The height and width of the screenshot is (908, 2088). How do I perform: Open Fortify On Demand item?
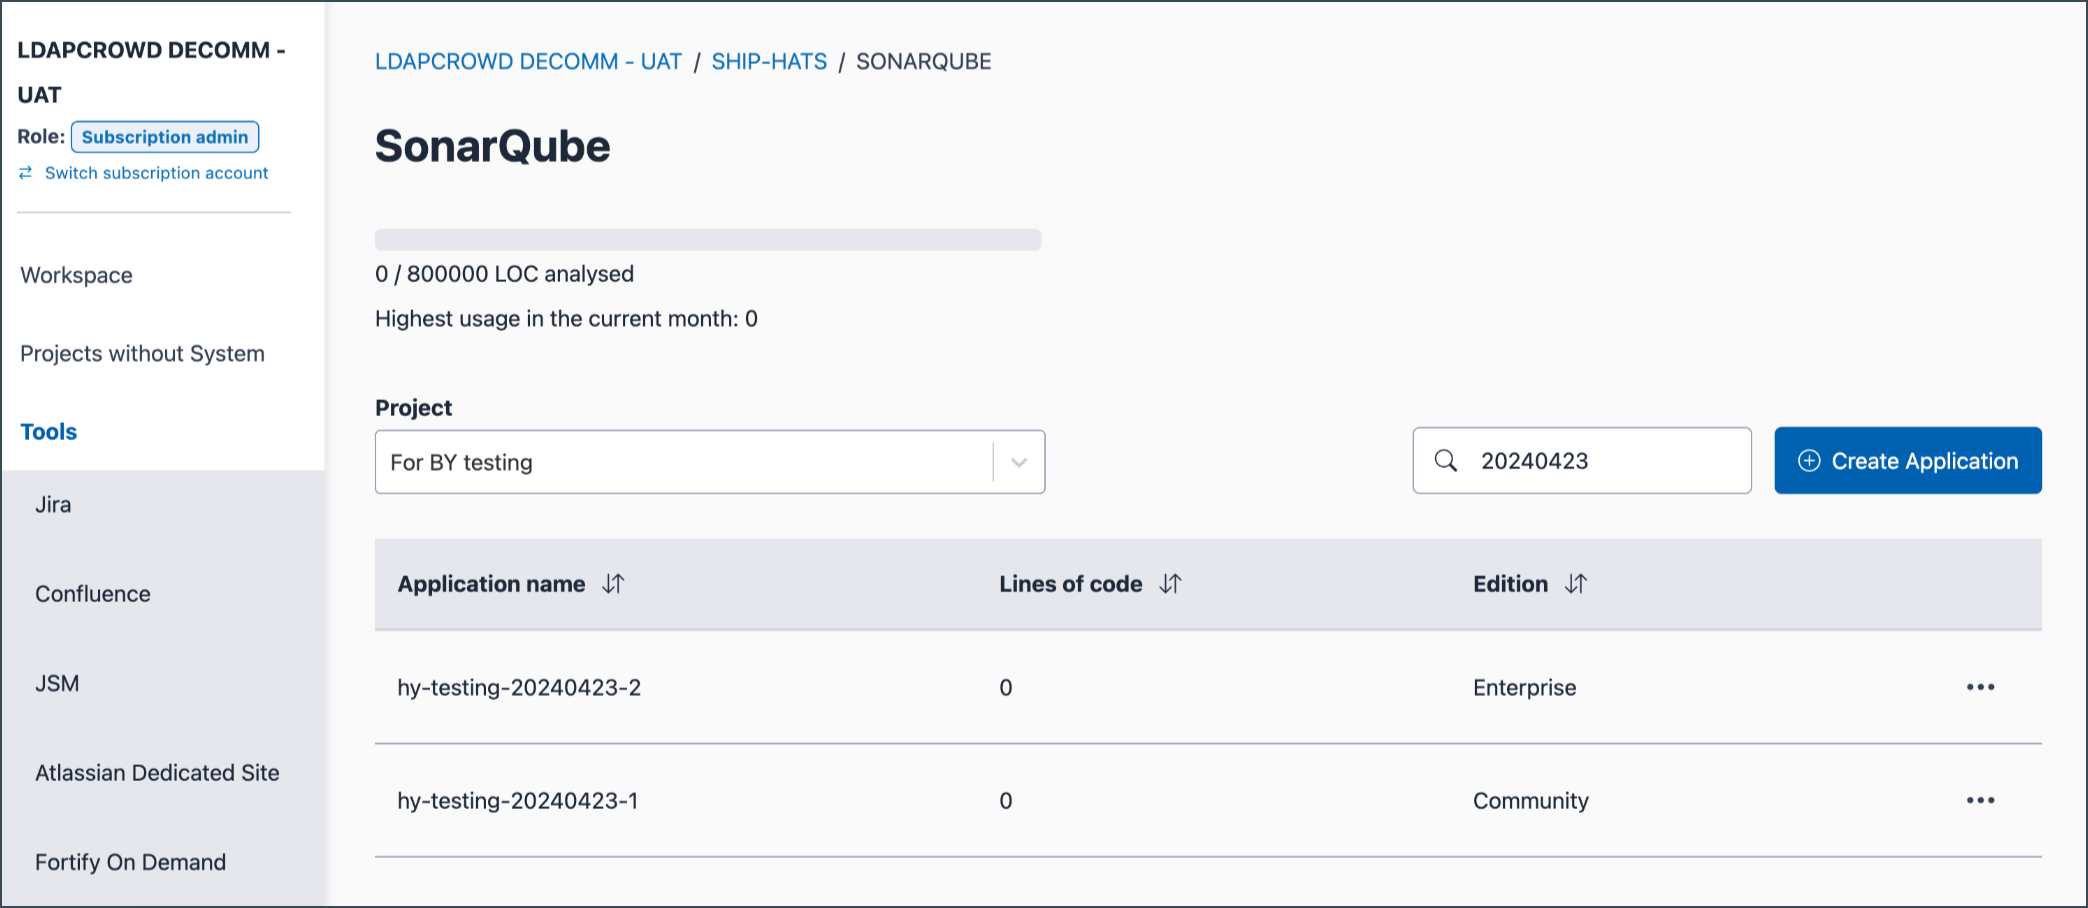tap(130, 862)
